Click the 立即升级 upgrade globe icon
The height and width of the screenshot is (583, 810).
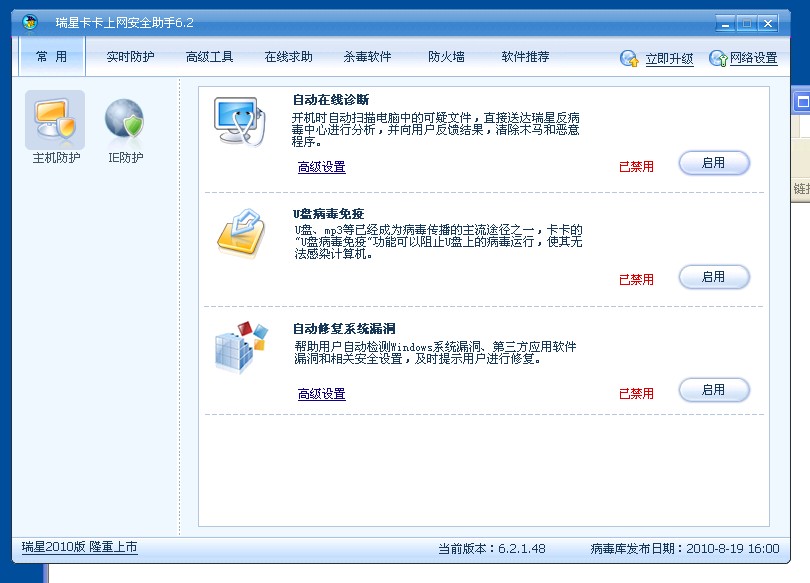pos(629,58)
